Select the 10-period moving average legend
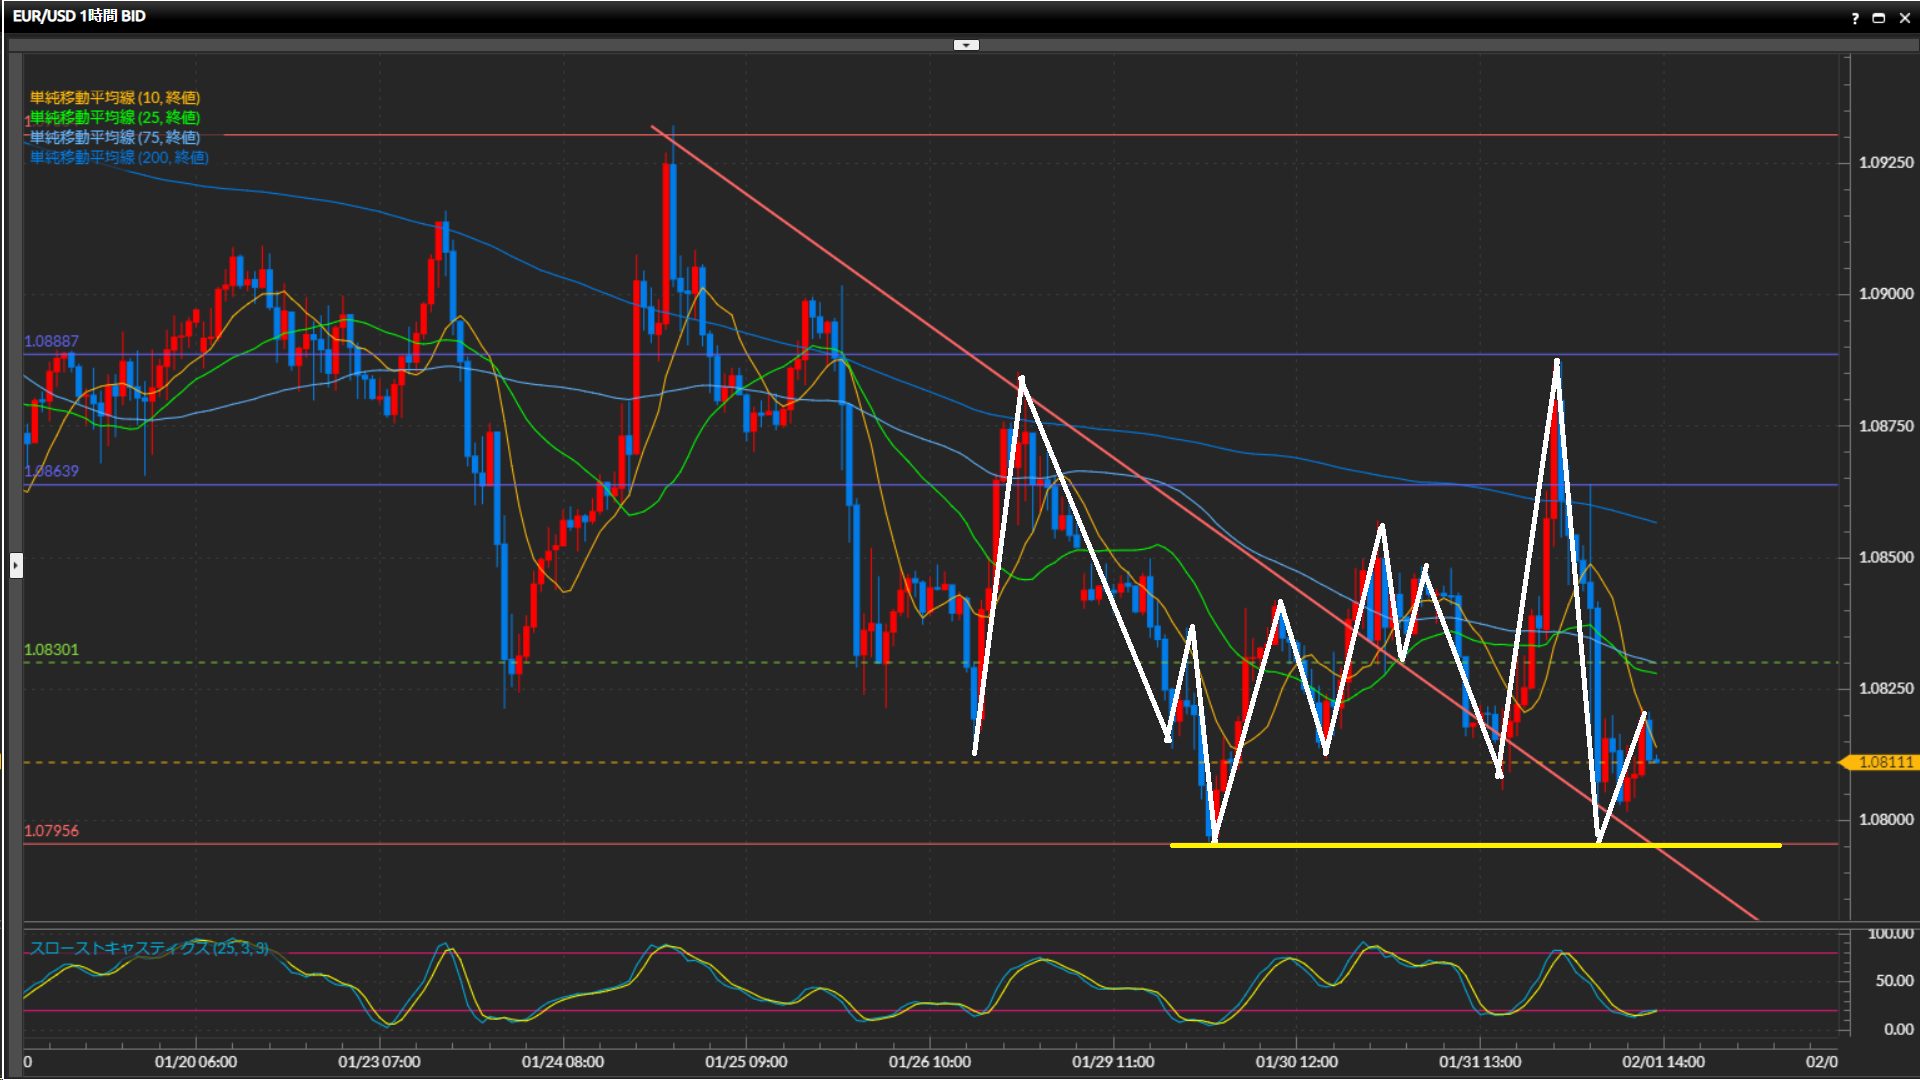Image resolution: width=1920 pixels, height=1080 pixels. click(115, 97)
